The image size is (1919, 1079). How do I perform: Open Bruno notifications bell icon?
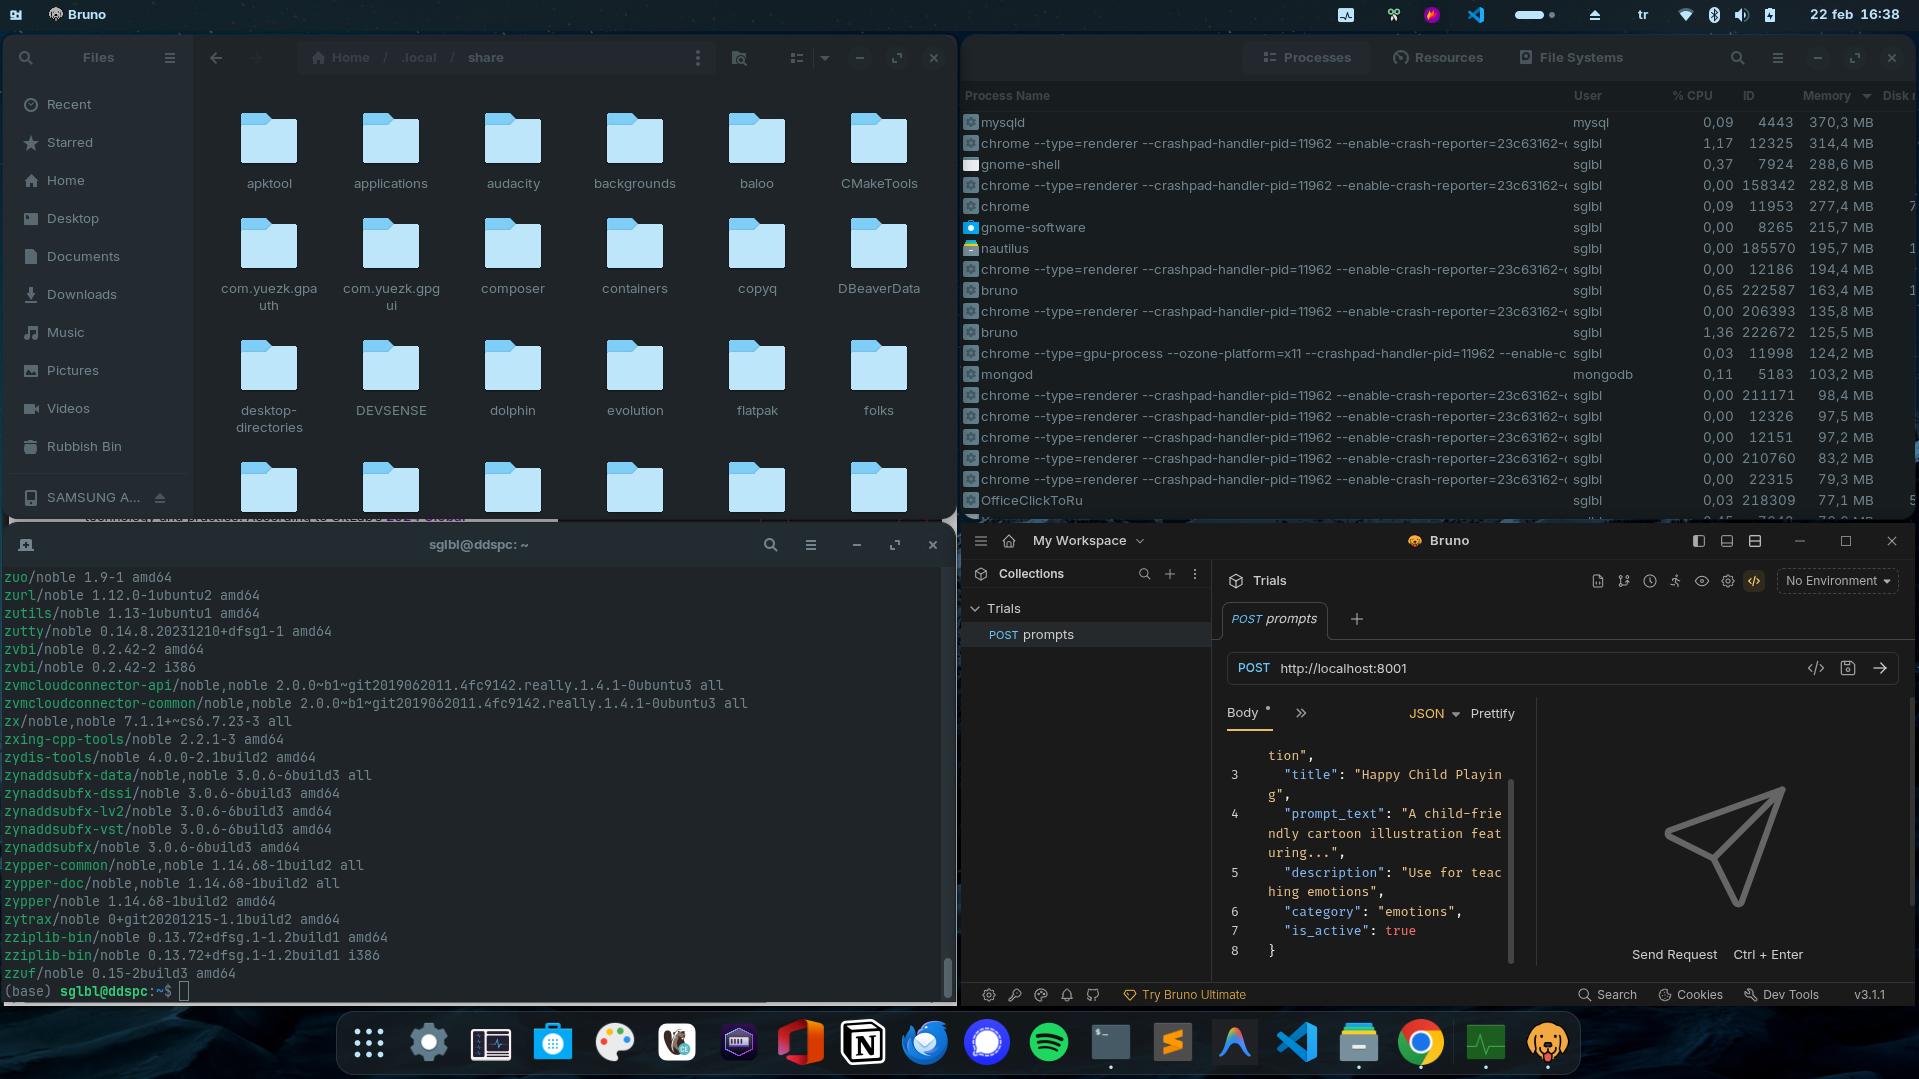[x=1067, y=995]
